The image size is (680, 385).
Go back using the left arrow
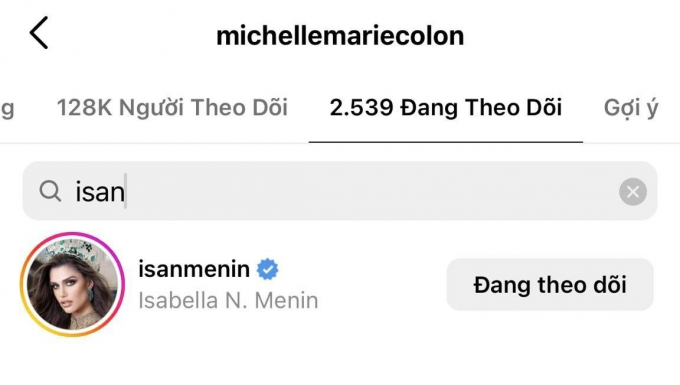(x=39, y=33)
